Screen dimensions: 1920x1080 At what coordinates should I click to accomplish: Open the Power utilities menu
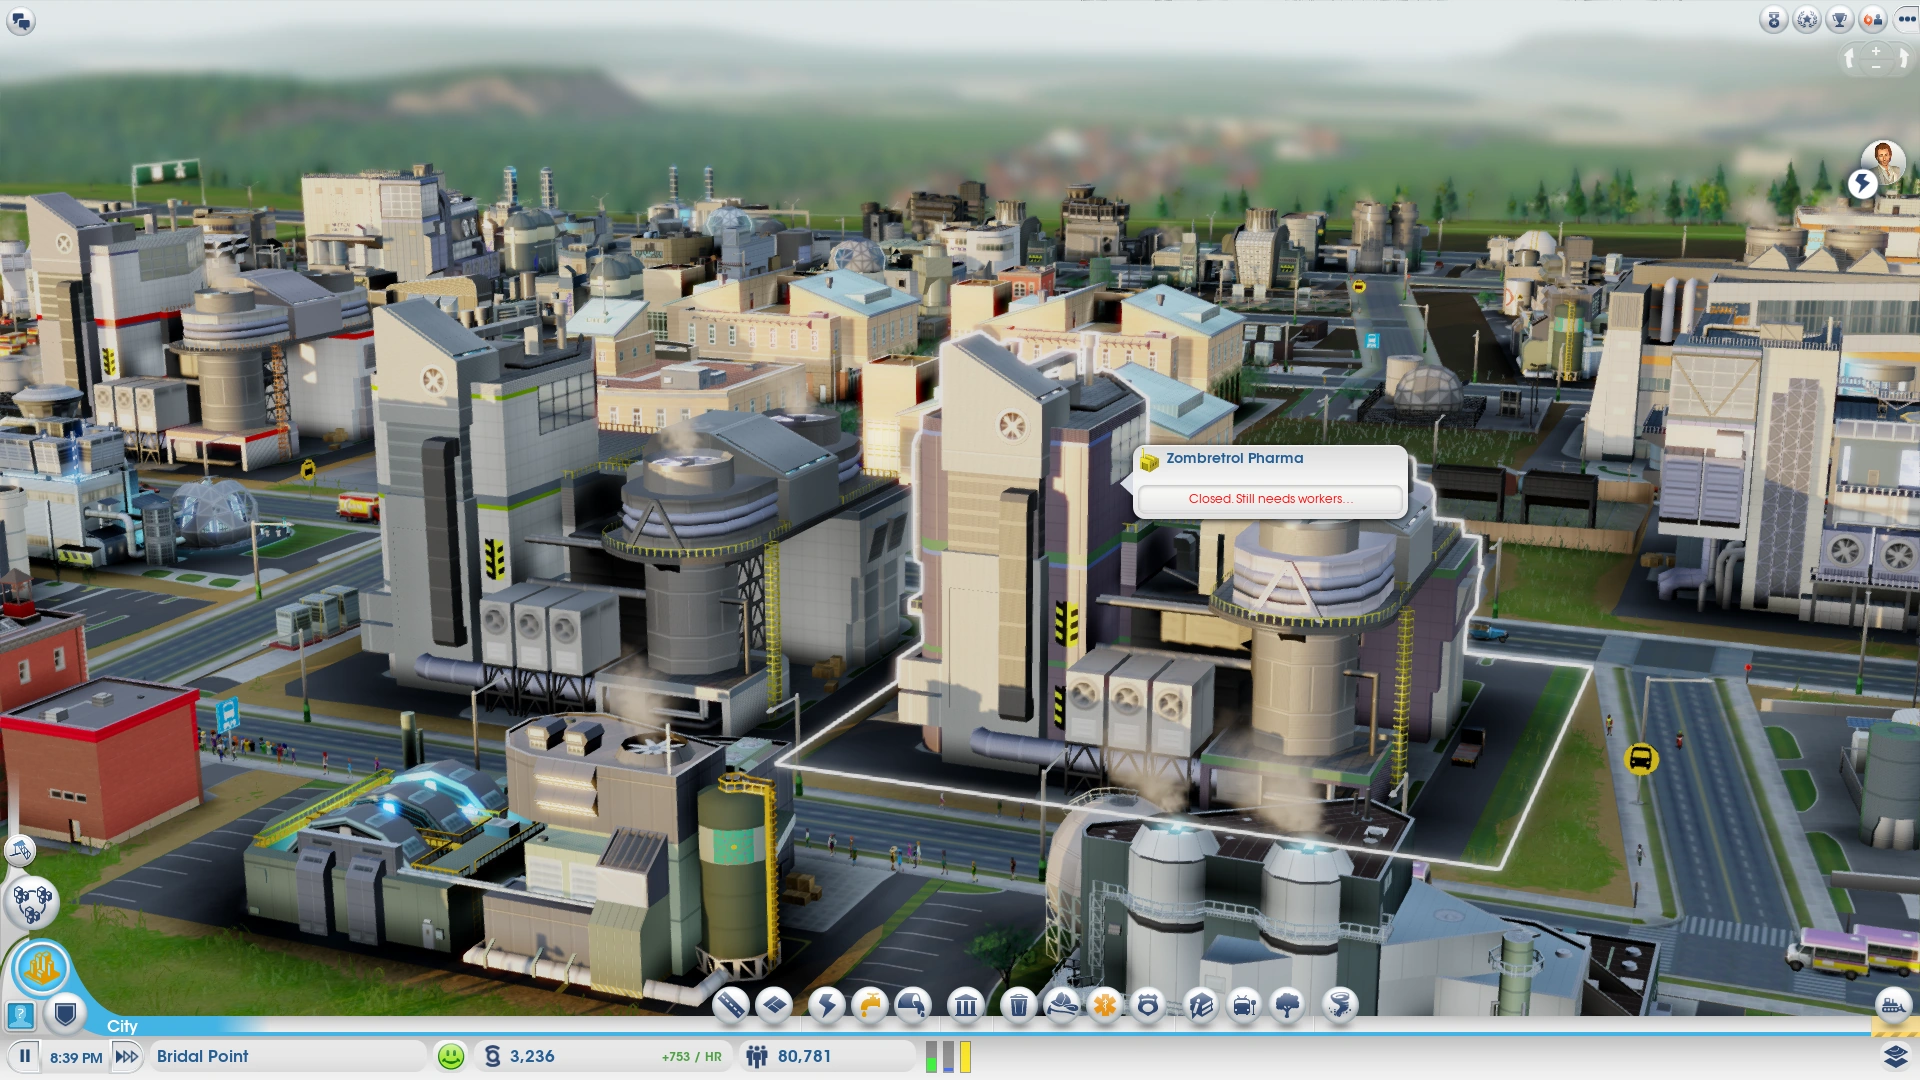[x=827, y=1004]
